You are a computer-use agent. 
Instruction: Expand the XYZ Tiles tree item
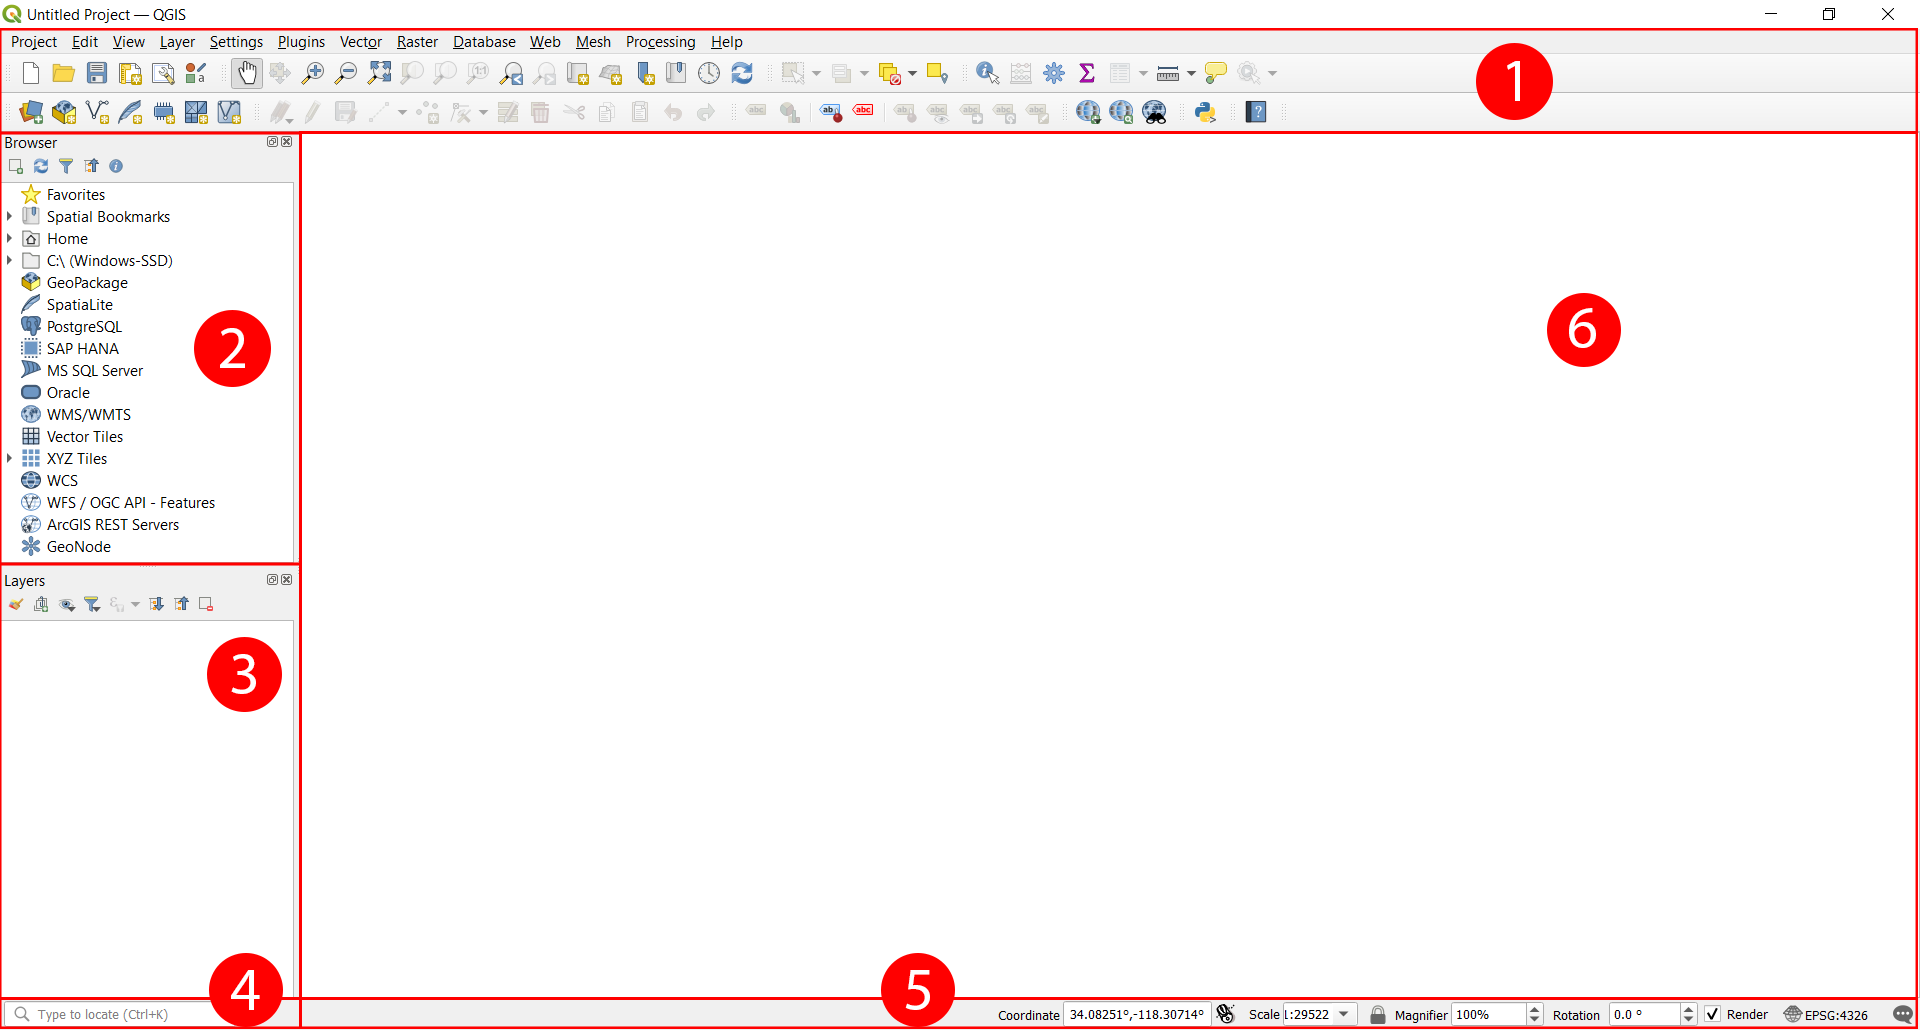coord(9,458)
